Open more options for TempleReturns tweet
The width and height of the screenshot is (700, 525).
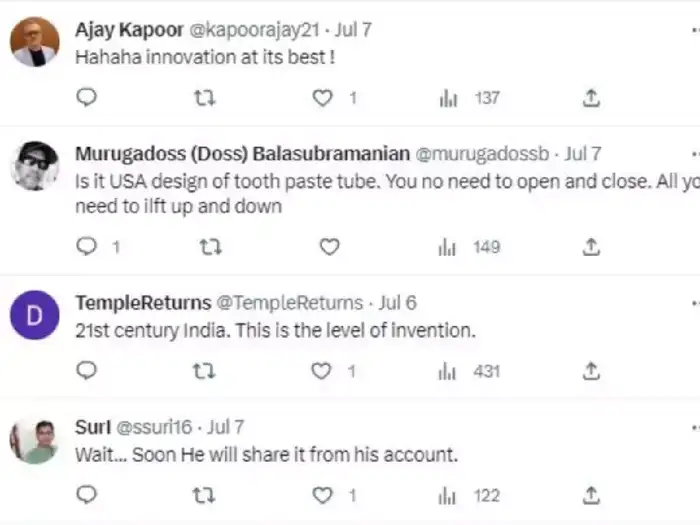click(694, 303)
